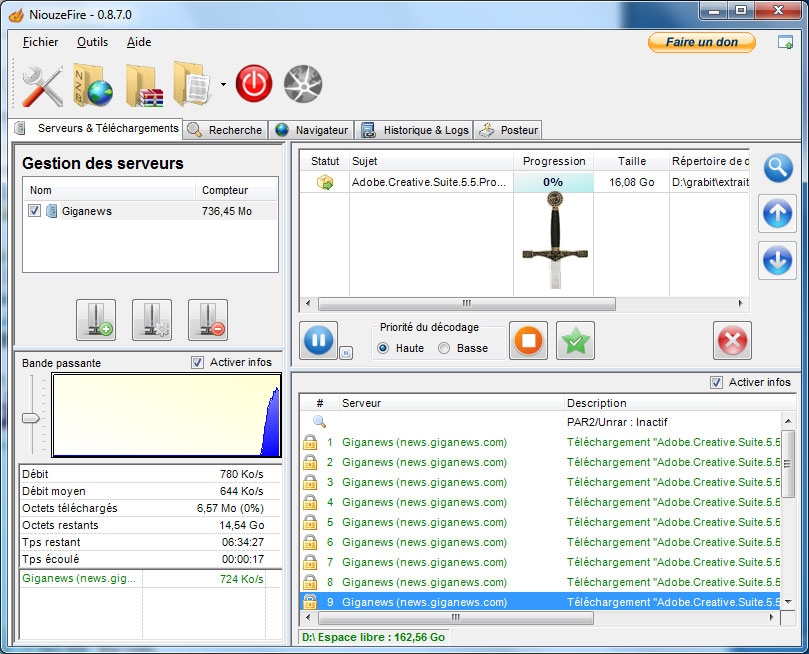This screenshot has height=654, width=809.
Task: Expand the dropdown arrow beside documents folder
Action: click(x=223, y=84)
